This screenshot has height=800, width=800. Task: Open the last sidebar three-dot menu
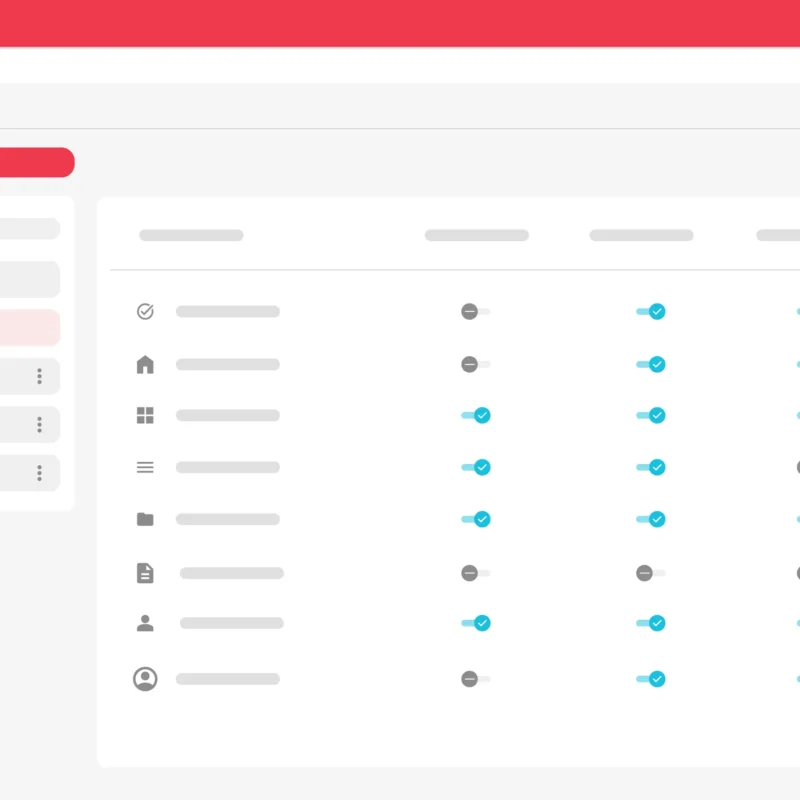tap(39, 473)
